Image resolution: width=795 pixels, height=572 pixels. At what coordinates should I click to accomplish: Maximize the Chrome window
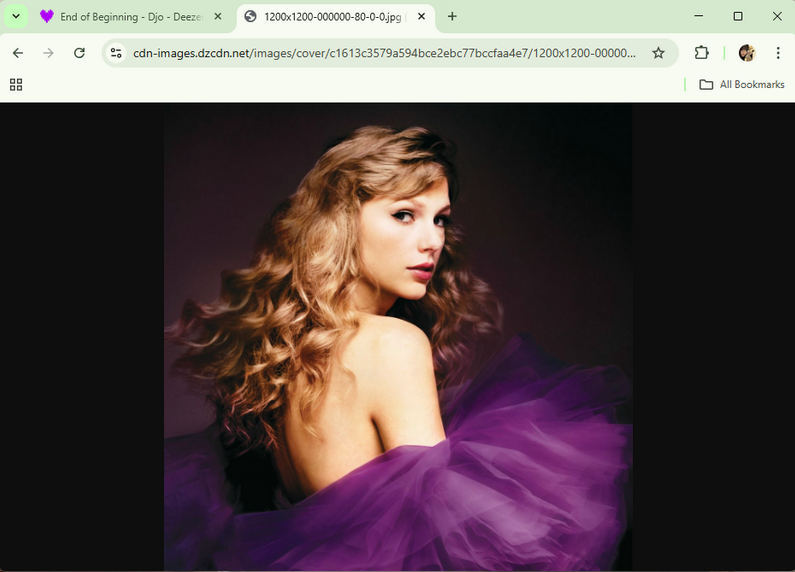[x=738, y=16]
